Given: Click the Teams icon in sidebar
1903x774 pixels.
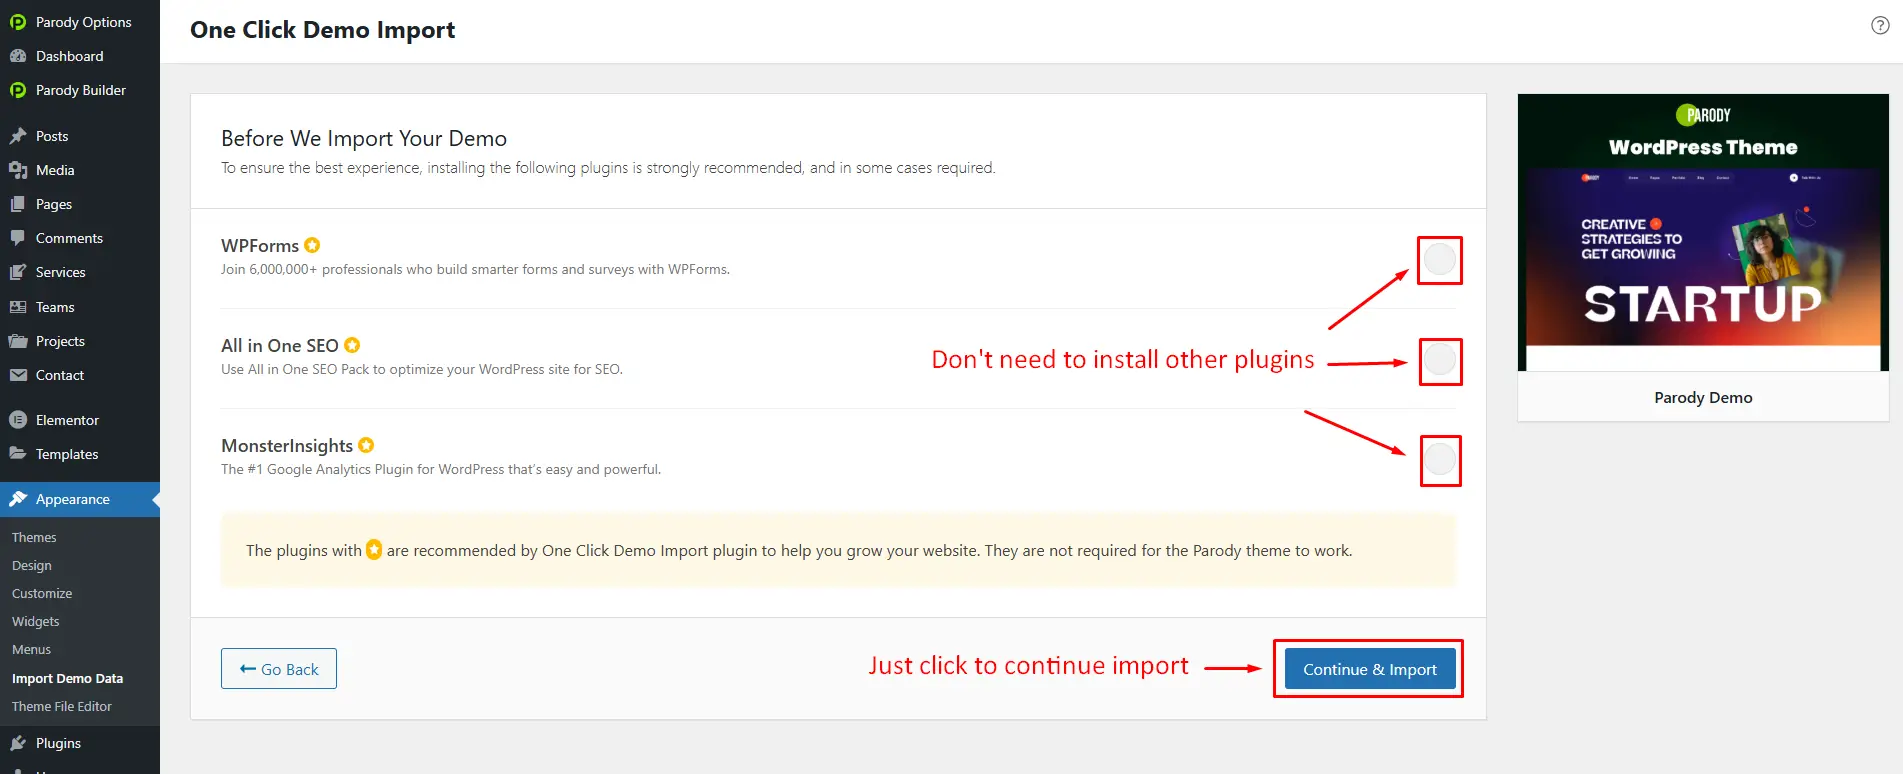Looking at the screenshot, I should [x=18, y=307].
